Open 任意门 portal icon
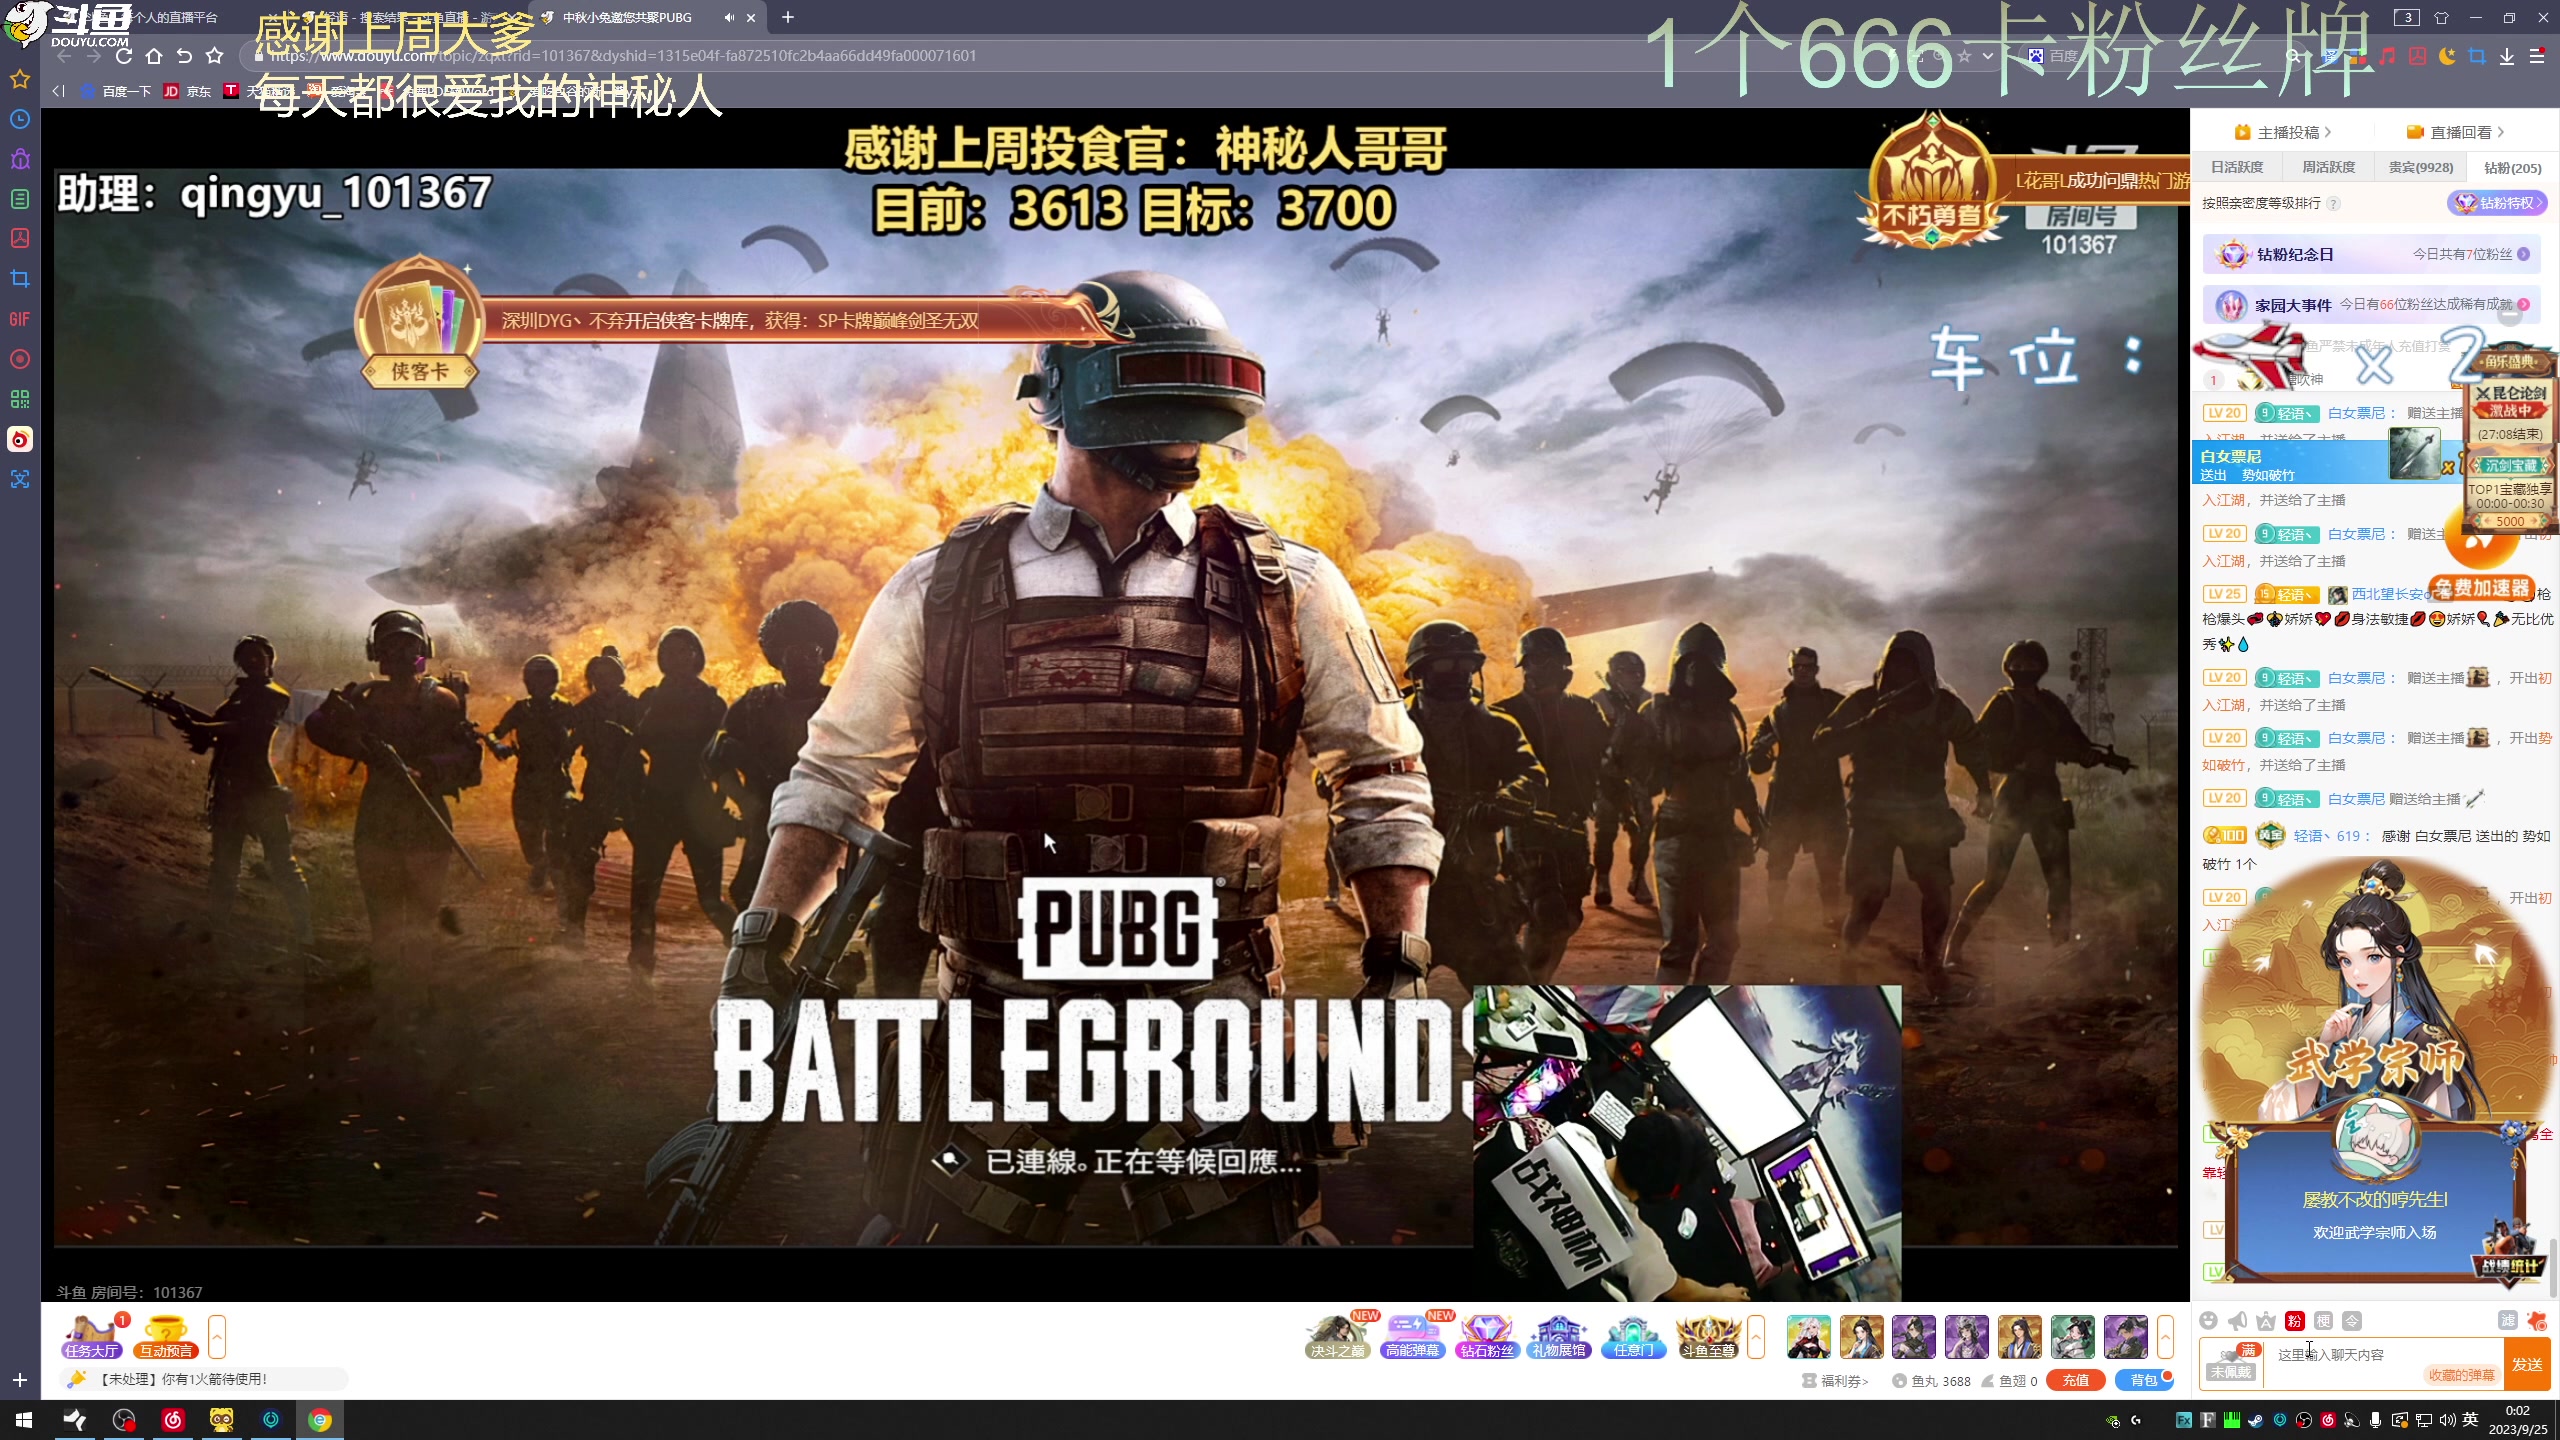Viewport: 2560px width, 1440px height. (x=1633, y=1337)
